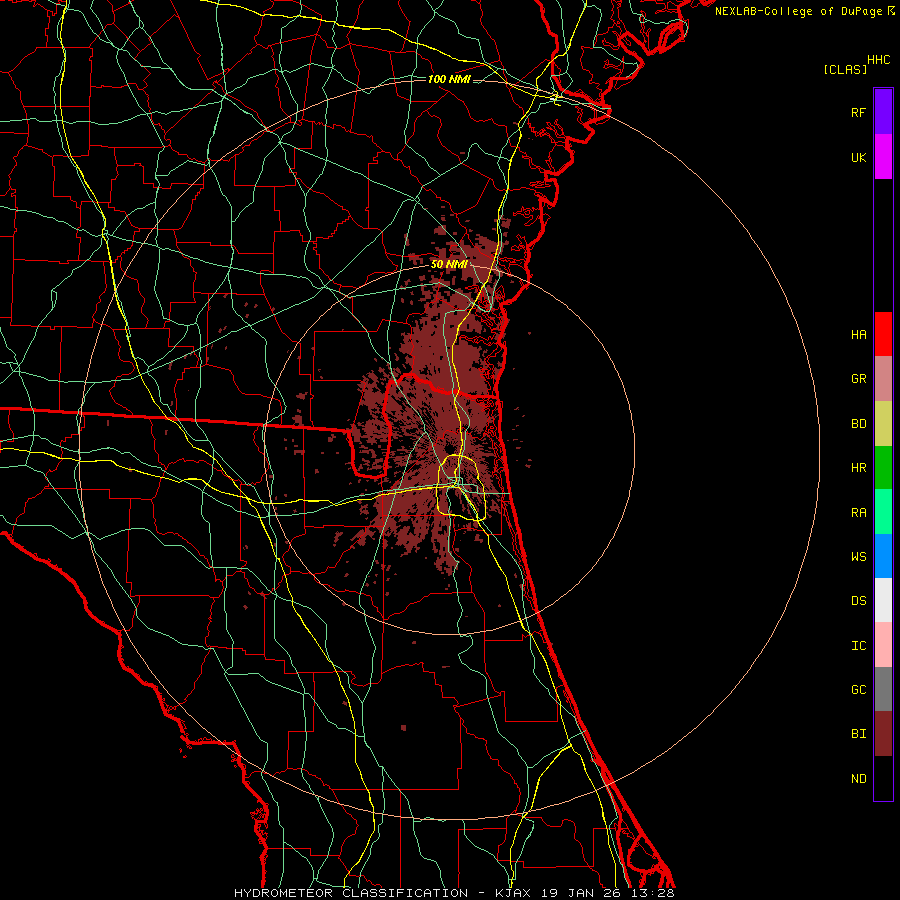Click the 100 NMI range ring label
Viewport: 900px width, 900px height.
(449, 79)
